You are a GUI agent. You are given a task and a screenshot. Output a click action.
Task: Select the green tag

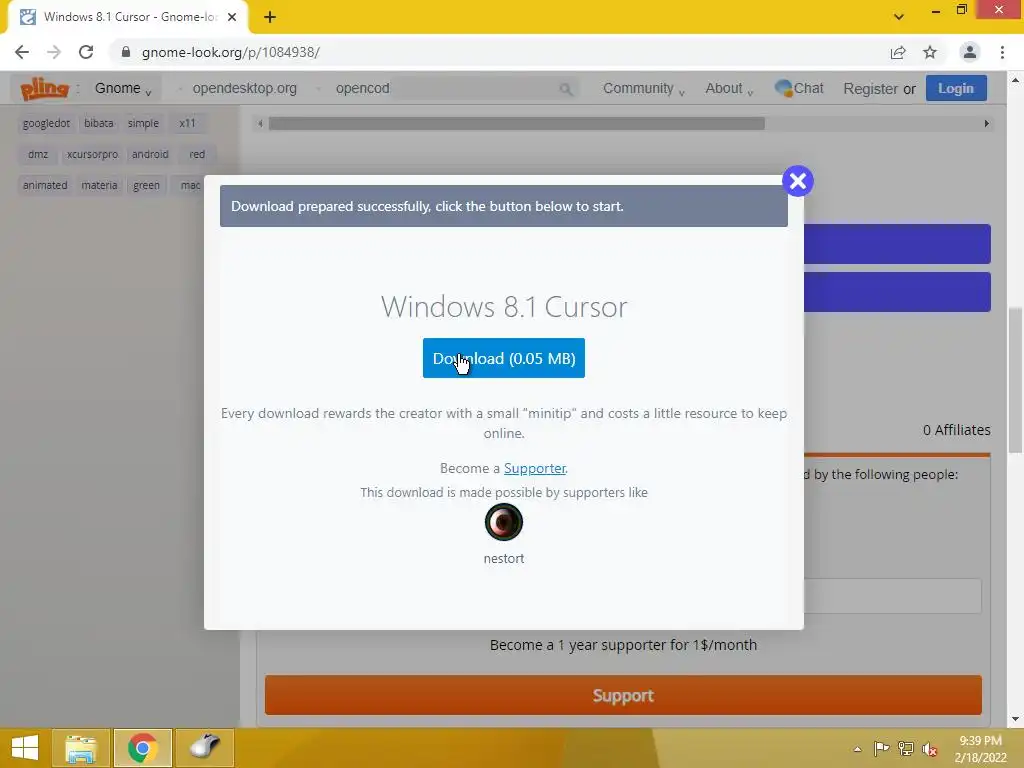coord(146,185)
